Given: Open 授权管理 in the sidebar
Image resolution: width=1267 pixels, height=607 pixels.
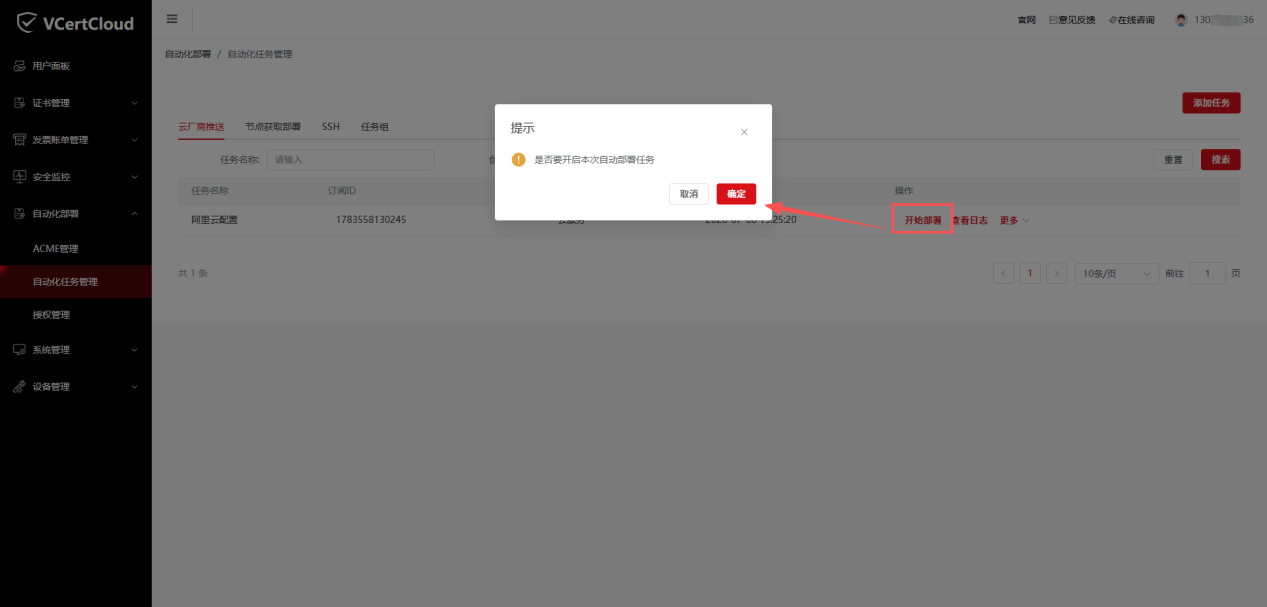Looking at the screenshot, I should [52, 315].
